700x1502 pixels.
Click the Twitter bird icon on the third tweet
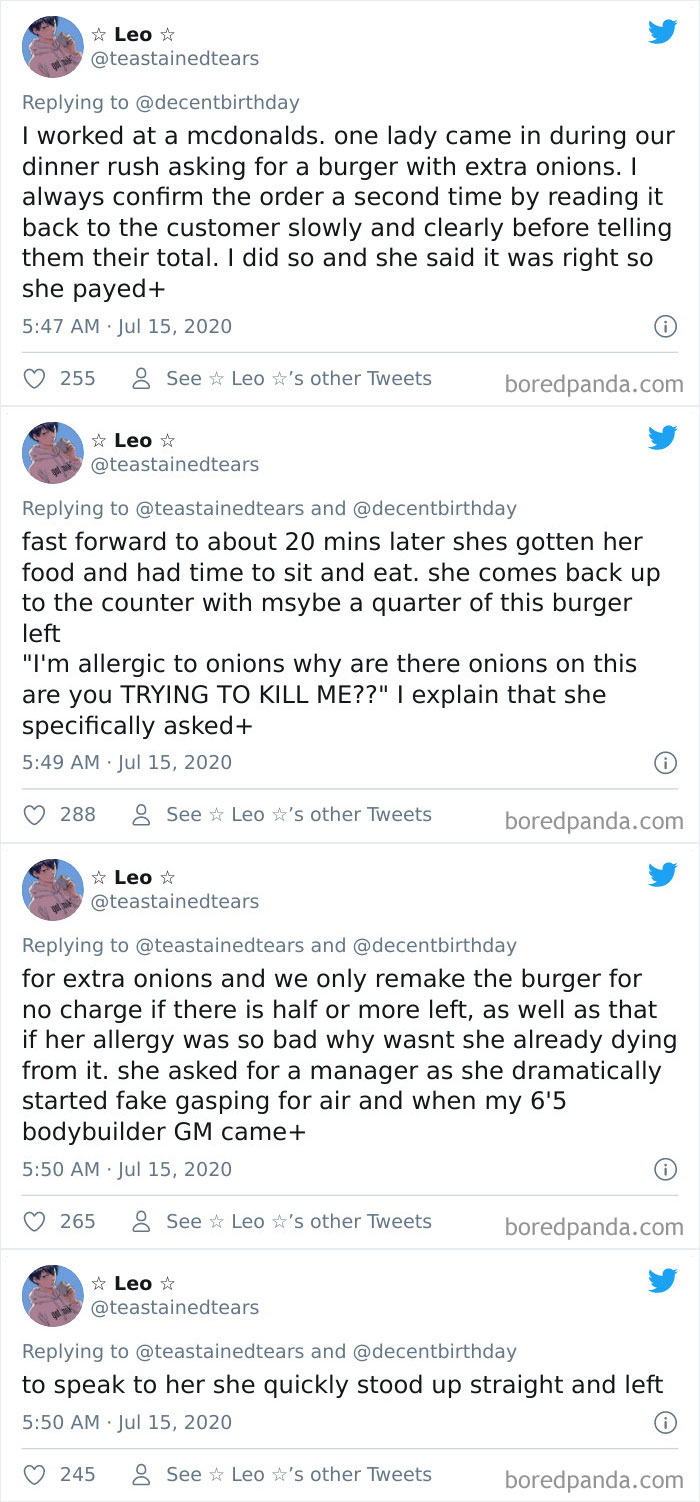(662, 875)
